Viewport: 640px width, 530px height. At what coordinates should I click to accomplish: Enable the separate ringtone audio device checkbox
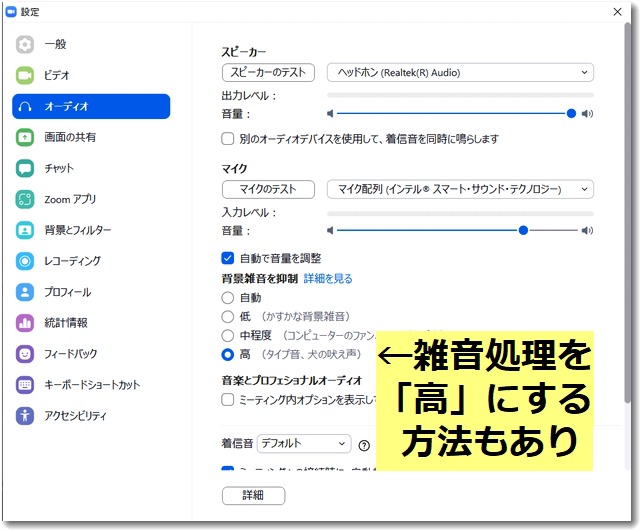click(x=227, y=139)
